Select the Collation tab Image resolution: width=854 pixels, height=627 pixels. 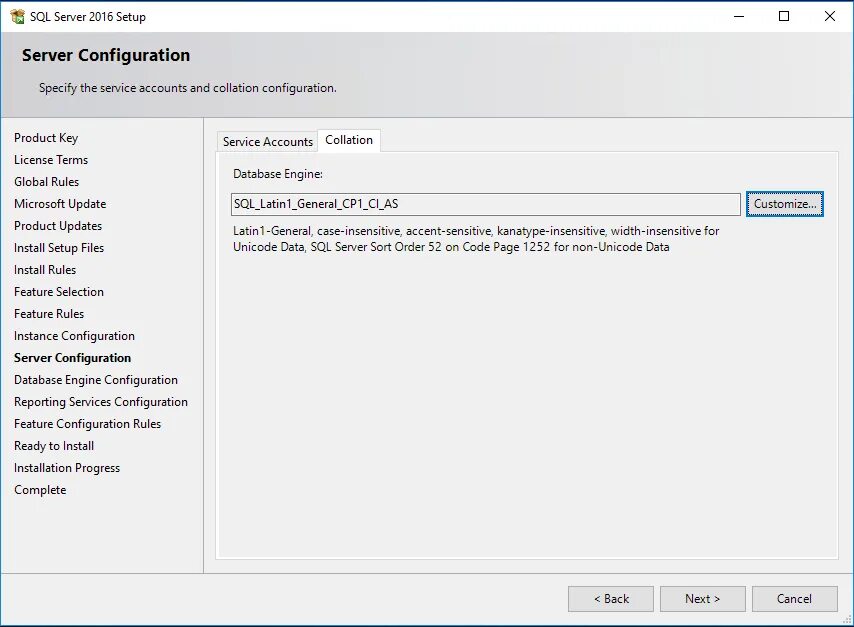[349, 140]
